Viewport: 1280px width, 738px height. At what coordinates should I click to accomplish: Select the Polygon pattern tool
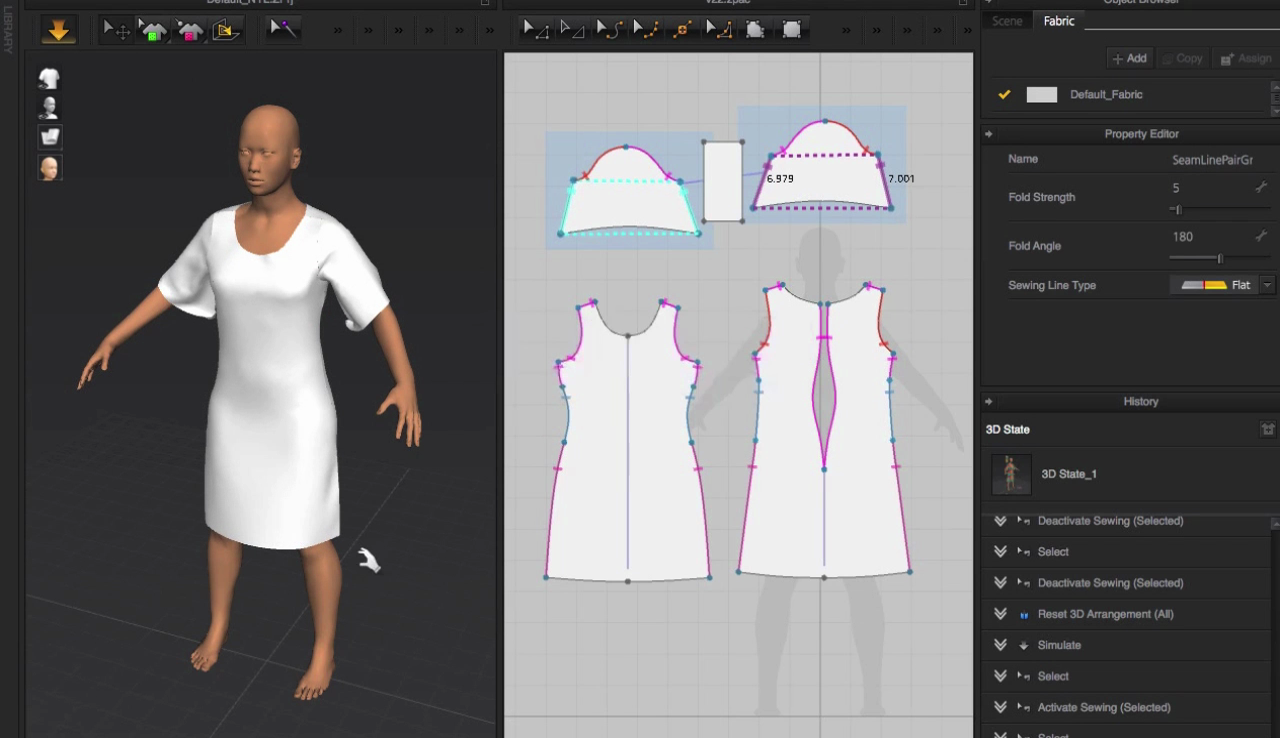tap(755, 30)
